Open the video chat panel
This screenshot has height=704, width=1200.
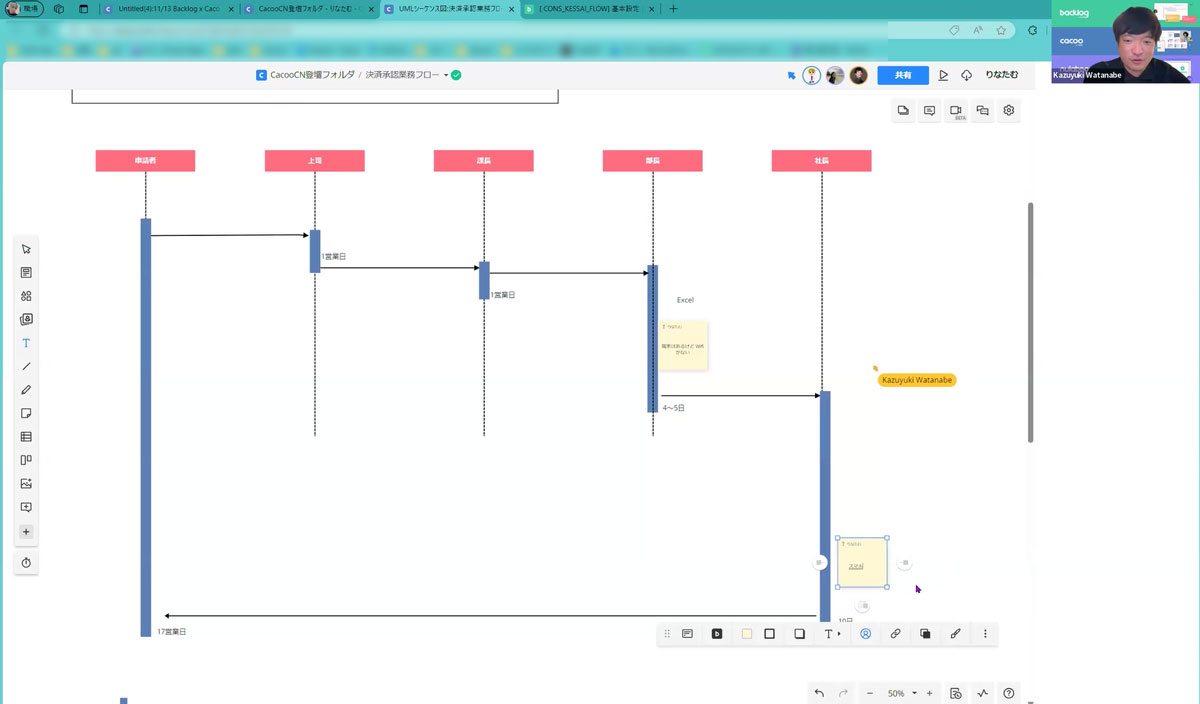point(956,111)
